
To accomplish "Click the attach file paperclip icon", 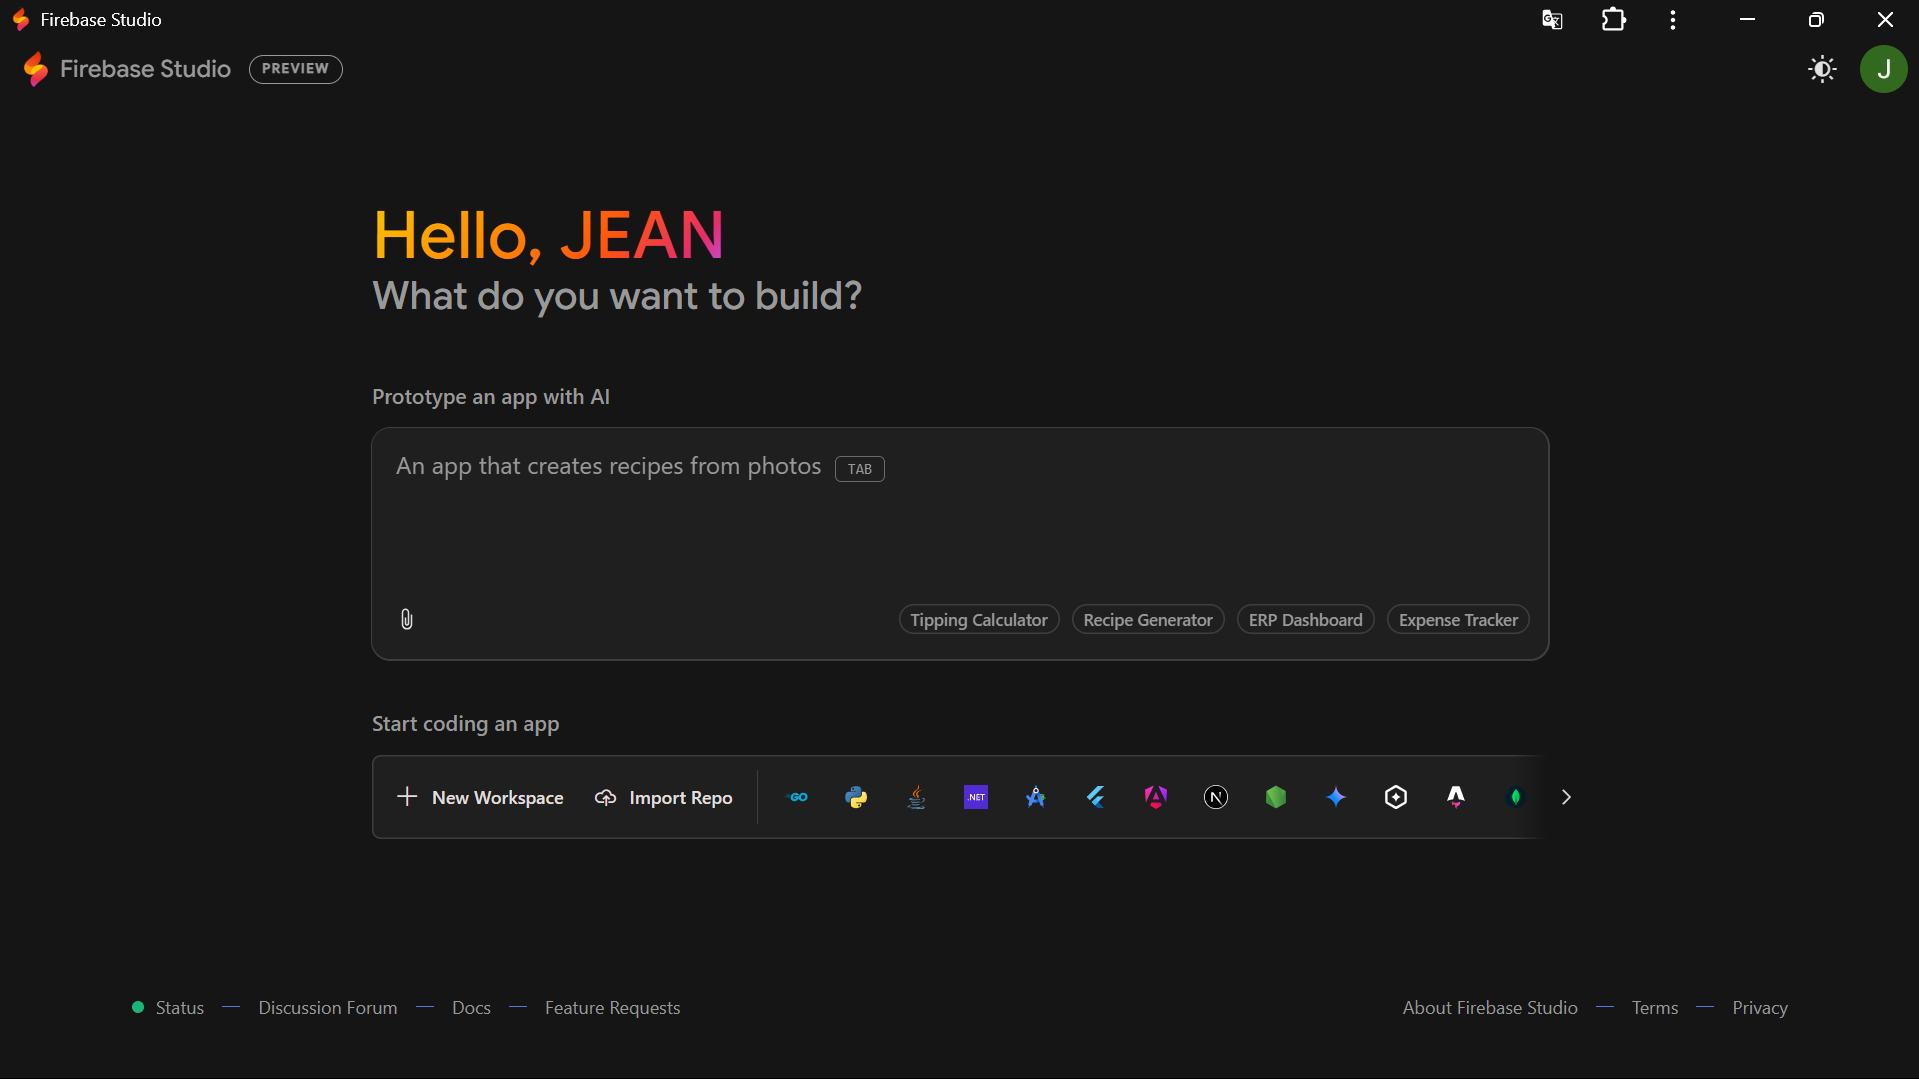I will pos(407,619).
